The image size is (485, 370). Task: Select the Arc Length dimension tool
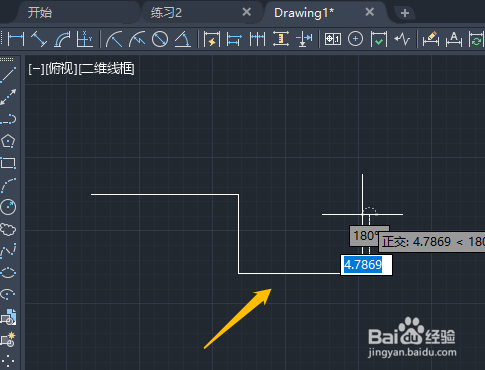coord(62,39)
